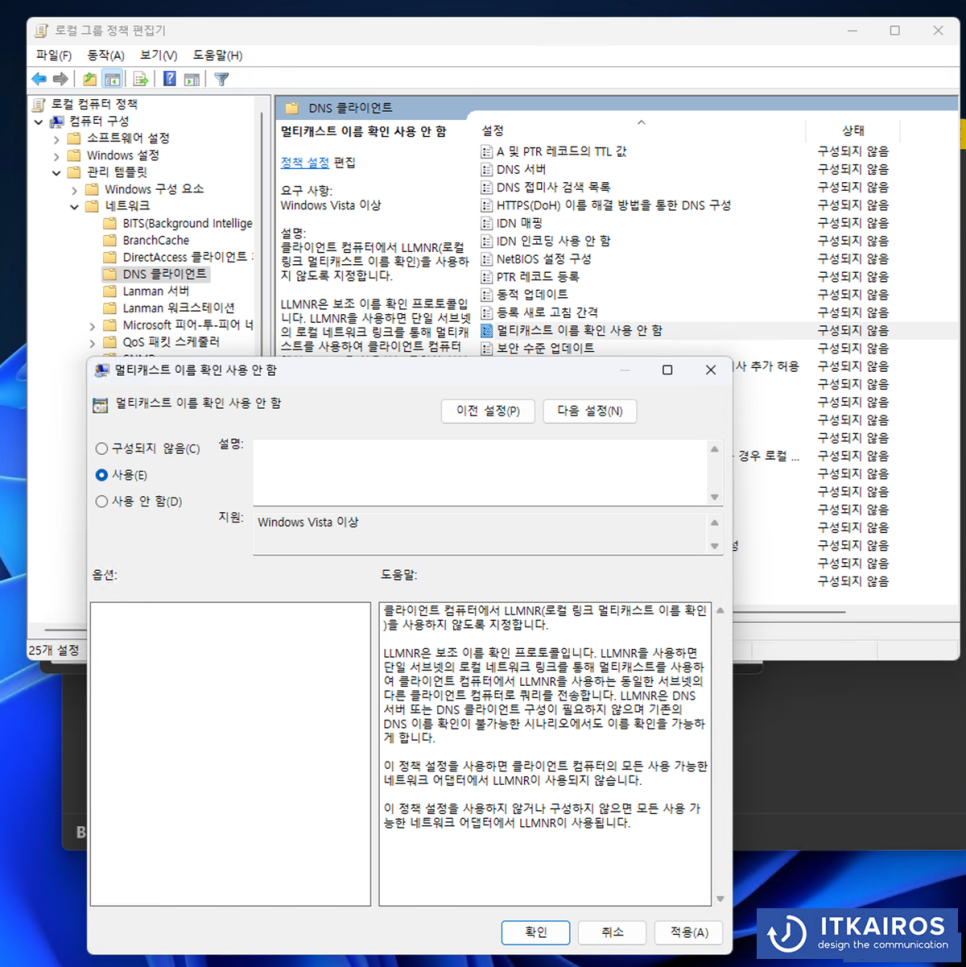Click the '적용(A)' apply button

point(689,932)
